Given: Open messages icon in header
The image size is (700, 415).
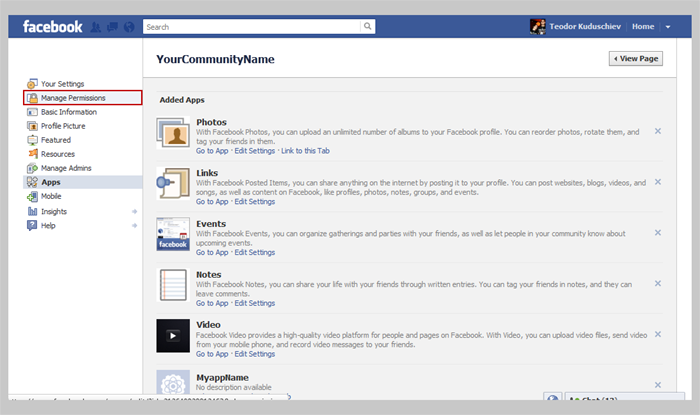Looking at the screenshot, I should 112,27.
